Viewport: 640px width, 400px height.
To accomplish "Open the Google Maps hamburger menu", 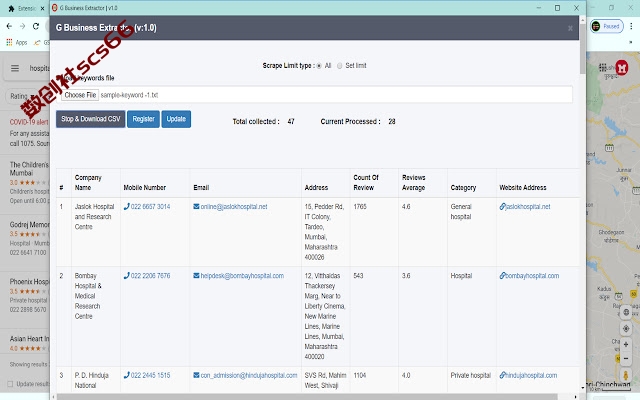I will [15, 68].
